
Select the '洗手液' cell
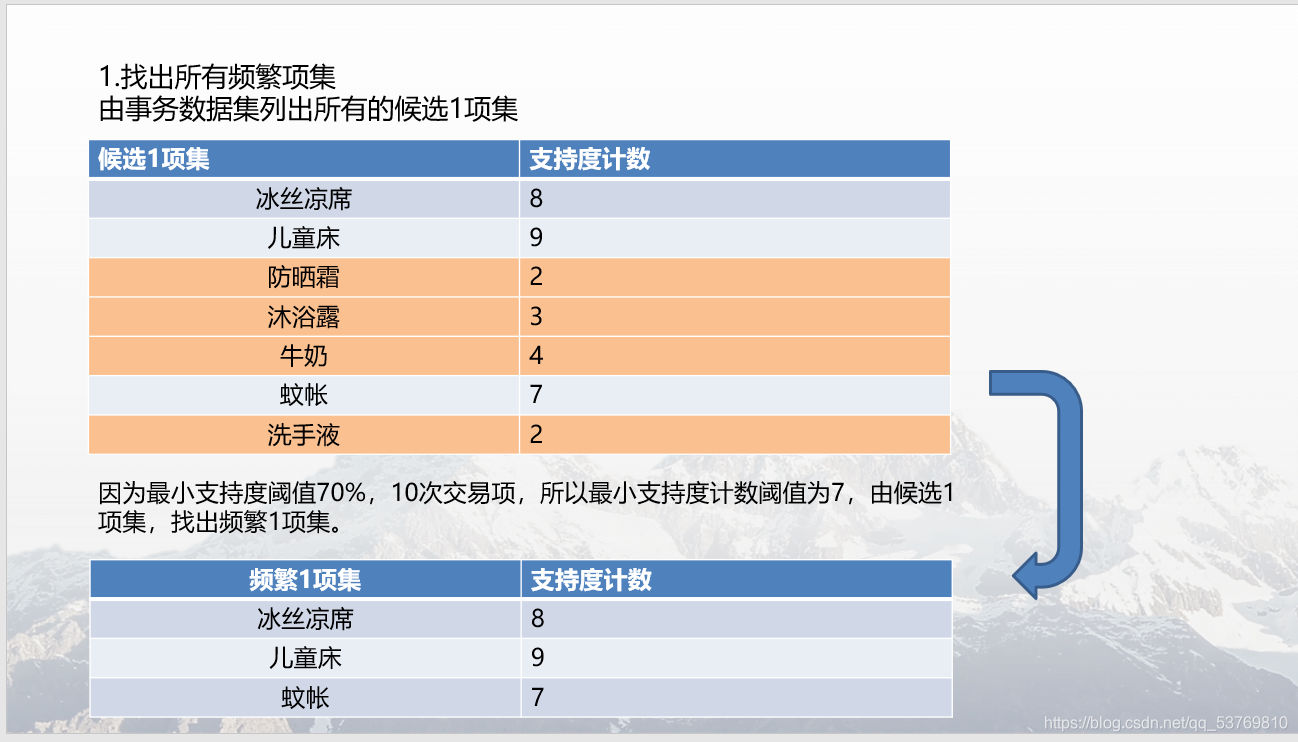click(304, 435)
